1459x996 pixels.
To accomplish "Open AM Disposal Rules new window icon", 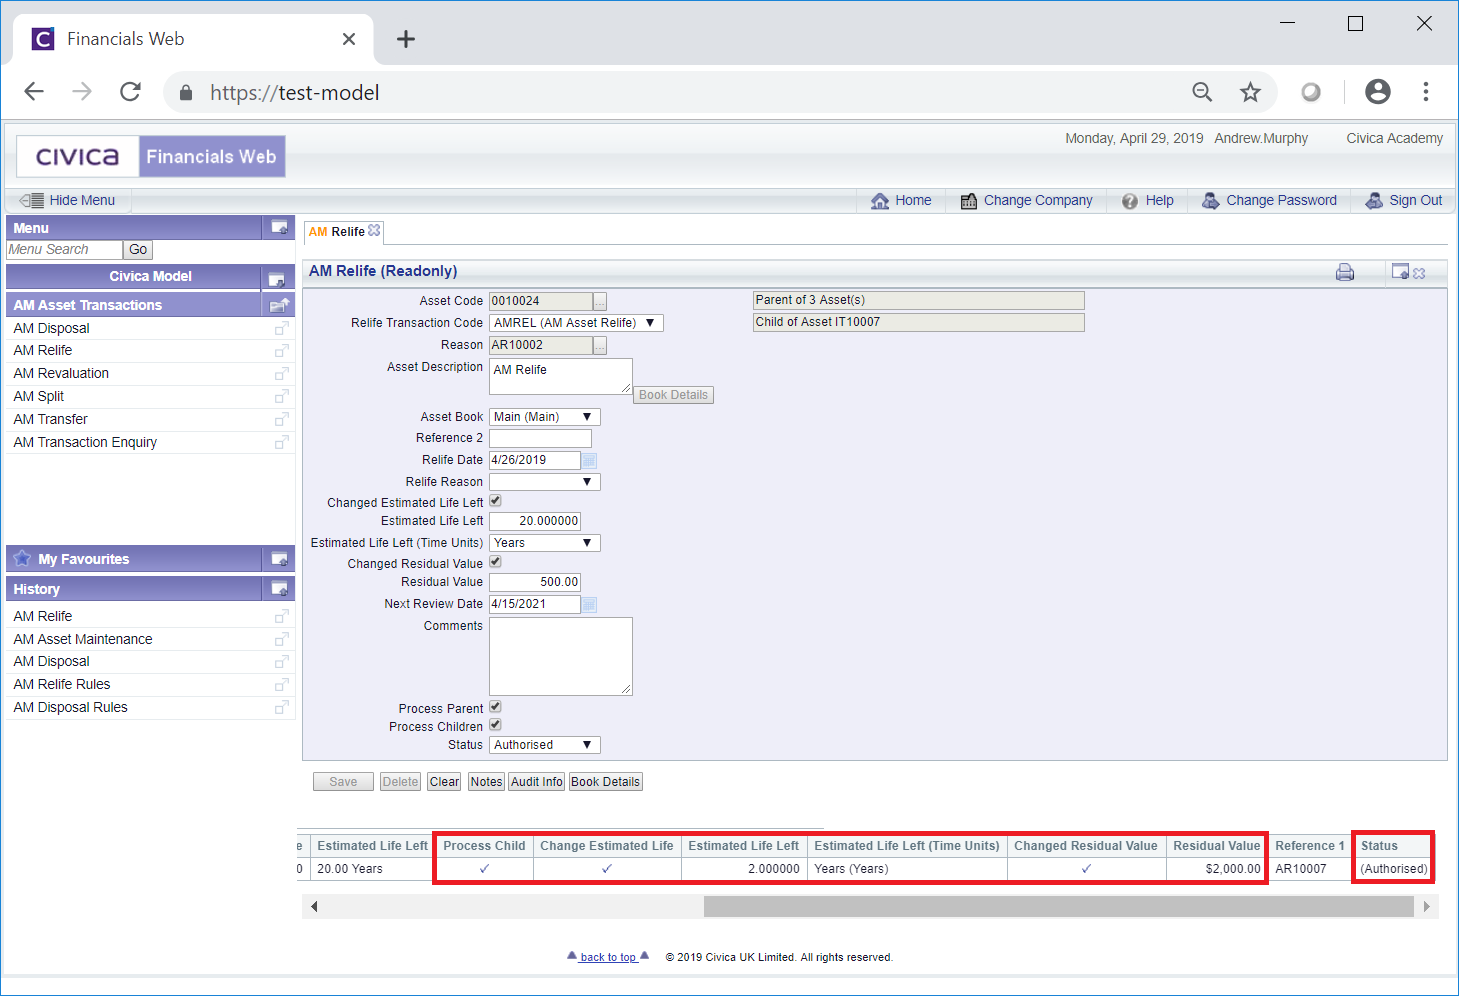I will coord(282,708).
